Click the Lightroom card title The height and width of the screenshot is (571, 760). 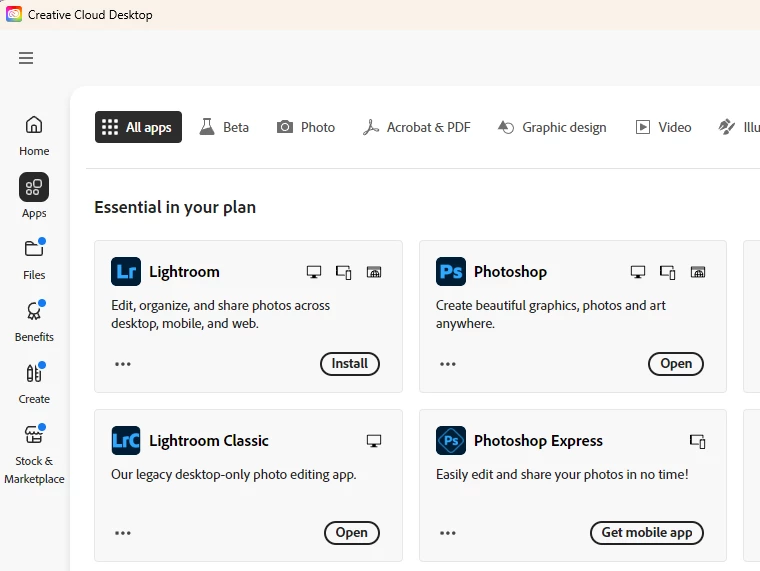tap(184, 272)
